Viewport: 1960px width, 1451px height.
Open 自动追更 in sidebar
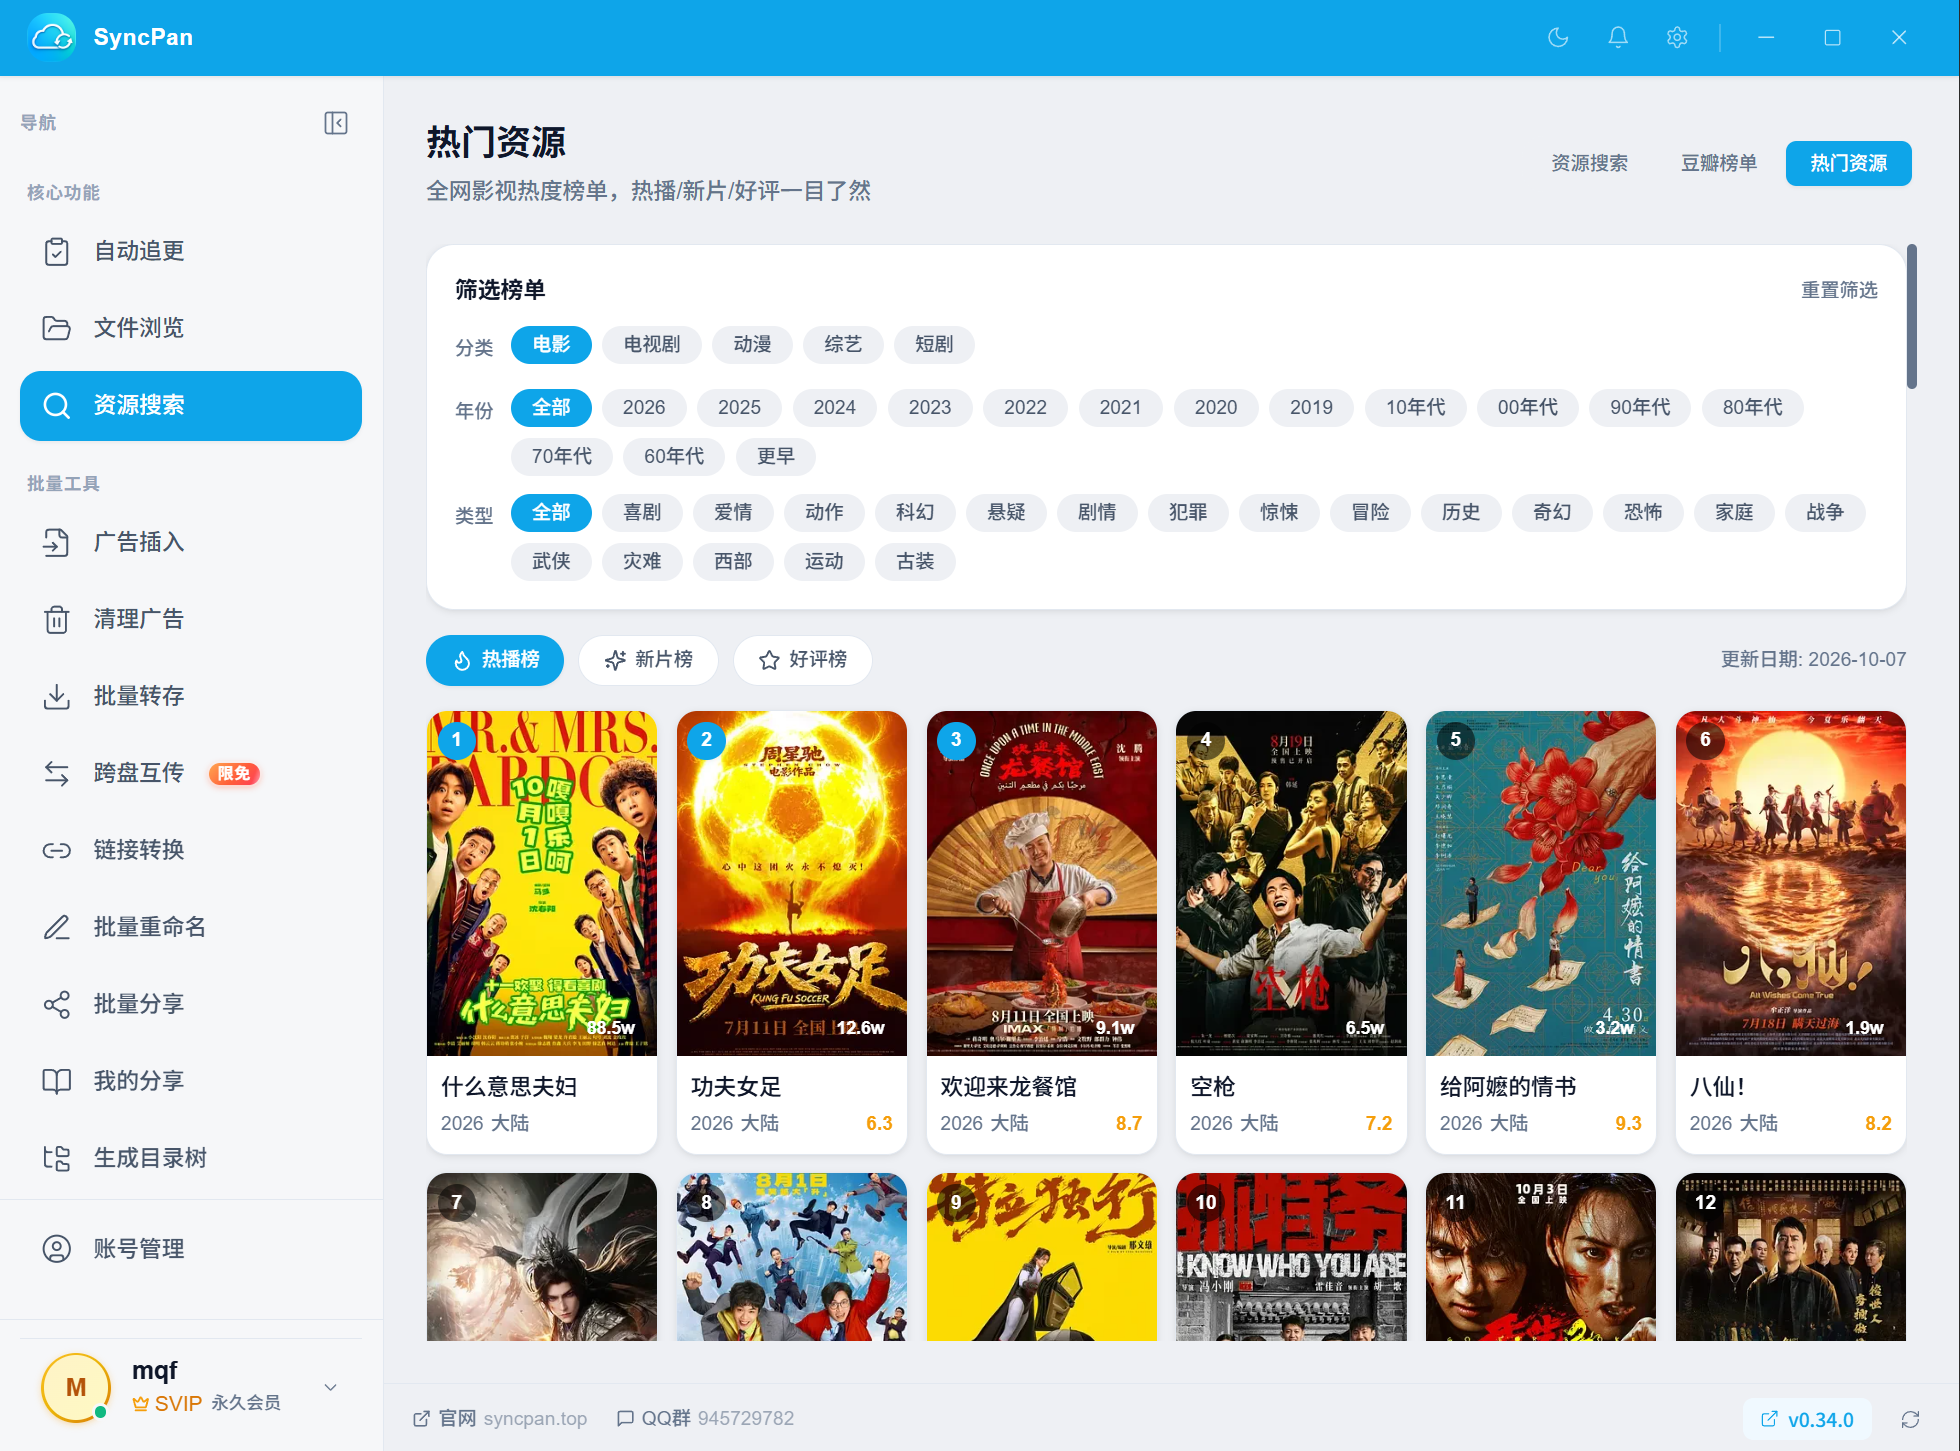tap(191, 251)
